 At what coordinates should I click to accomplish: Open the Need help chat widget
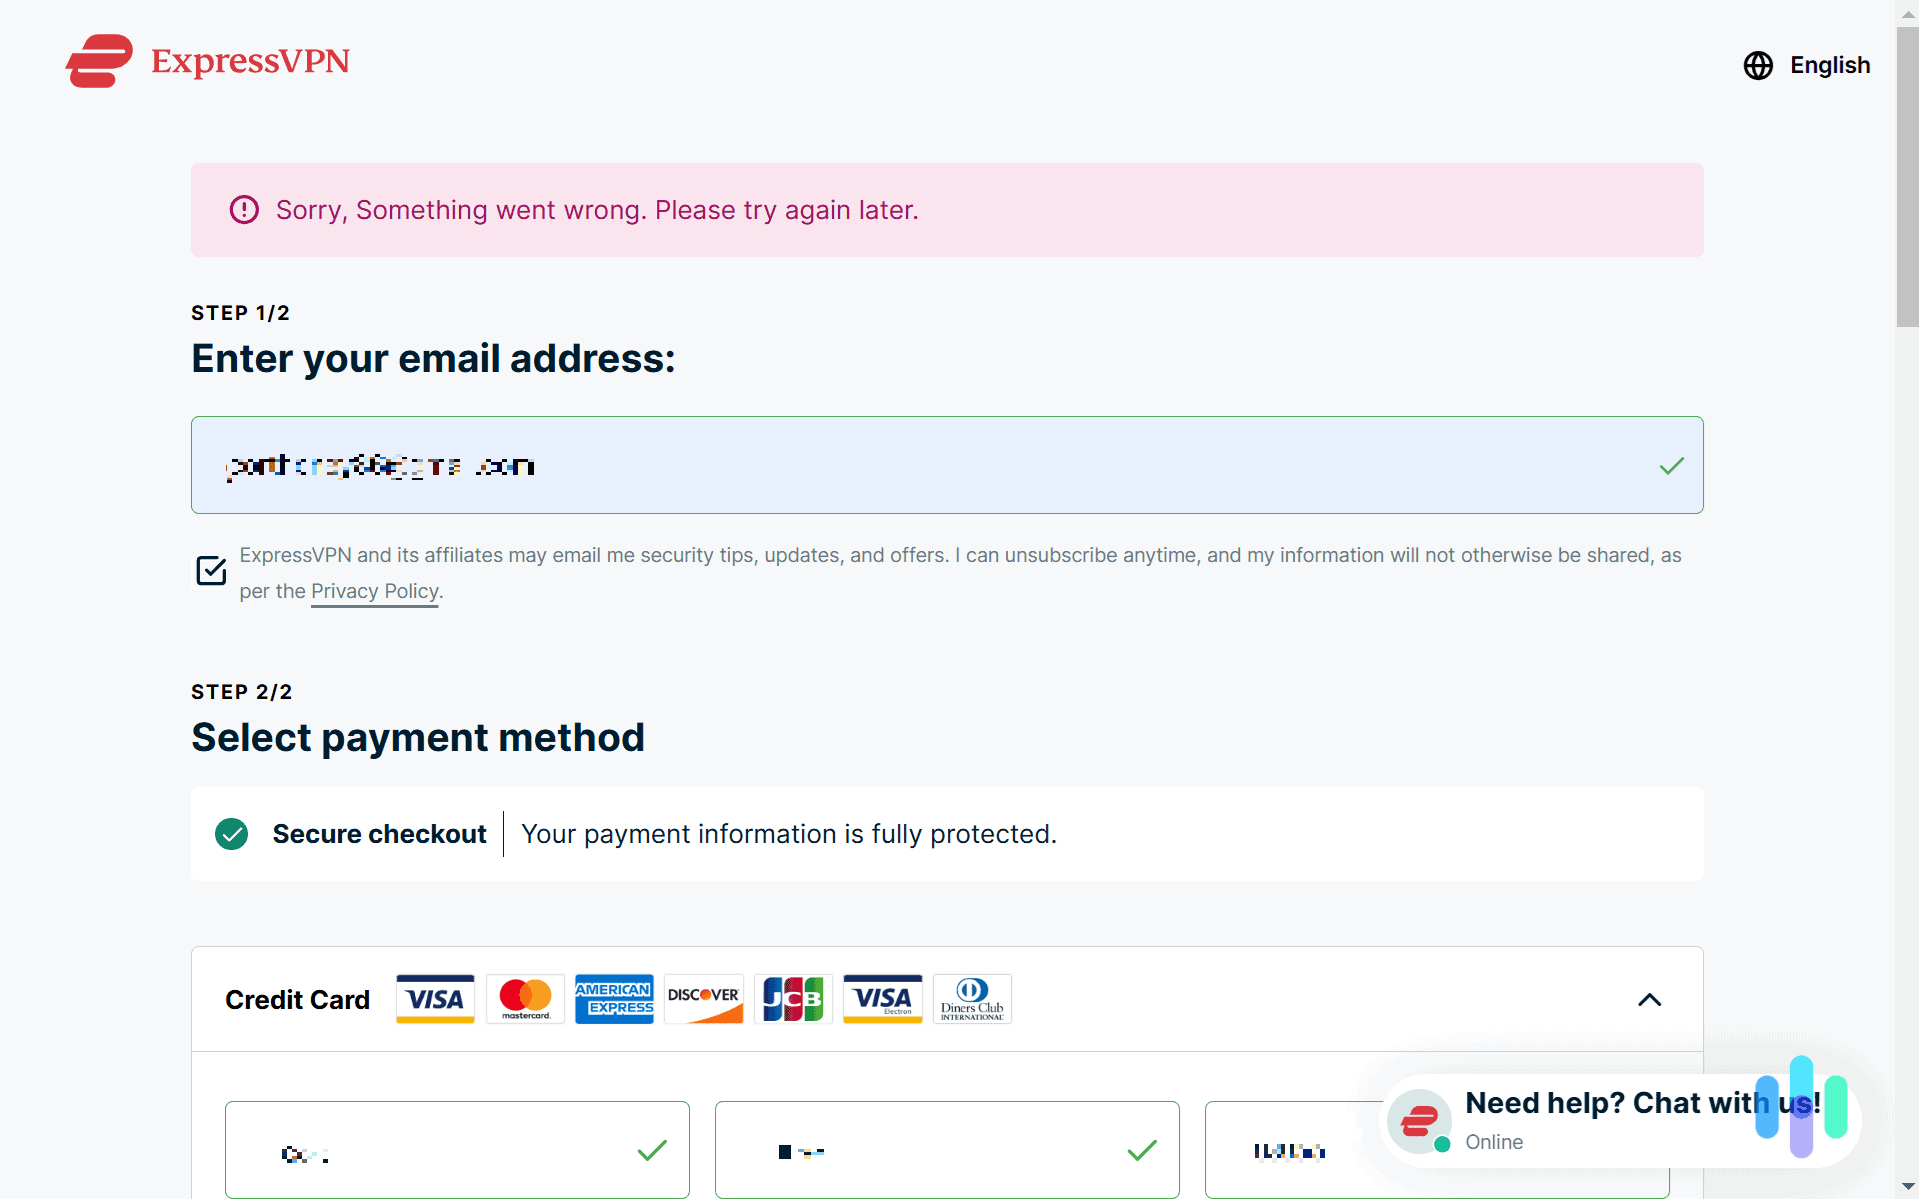(x=1620, y=1119)
